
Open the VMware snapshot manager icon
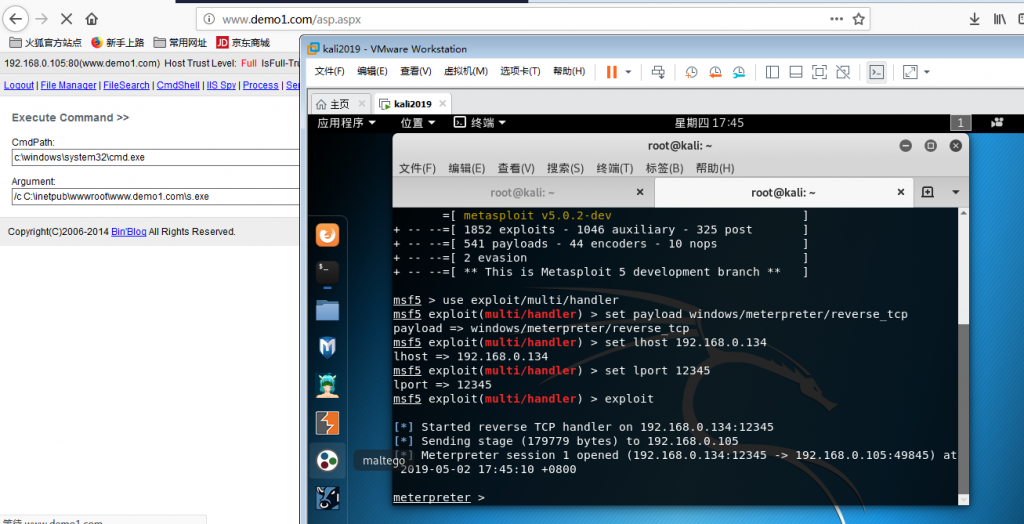pyautogui.click(x=739, y=72)
